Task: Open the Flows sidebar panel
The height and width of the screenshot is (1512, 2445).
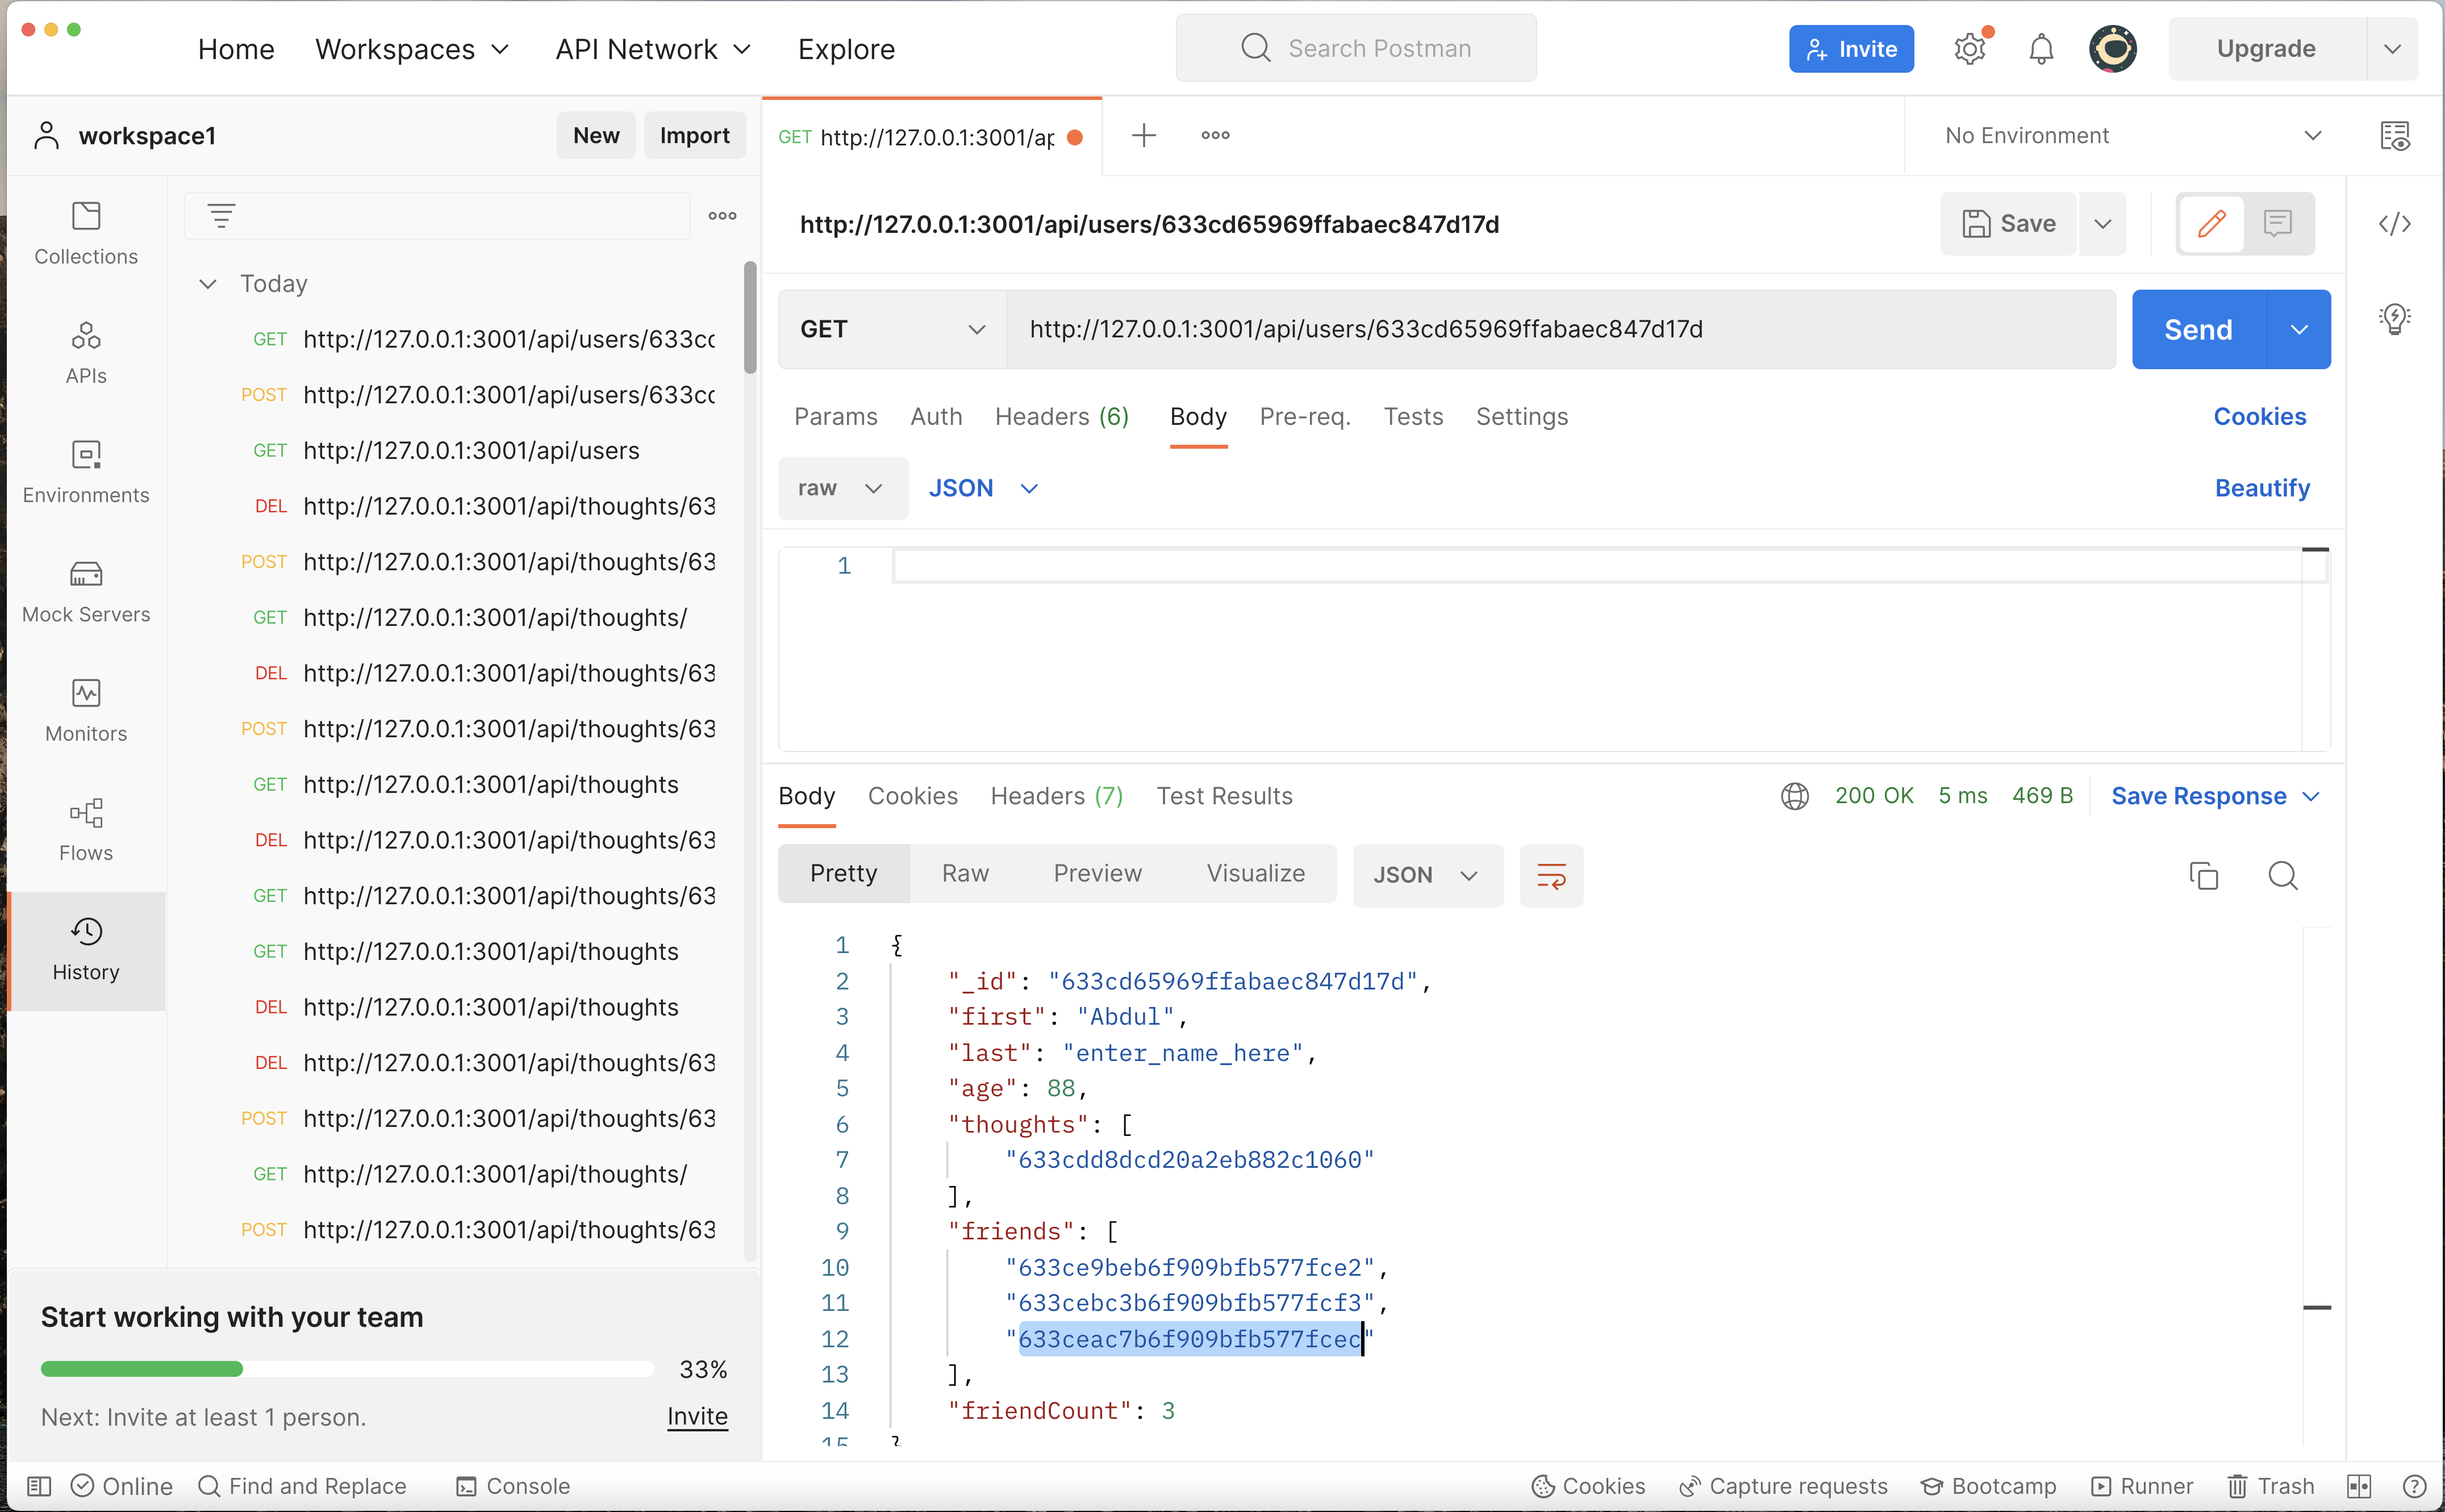Action: [86, 830]
